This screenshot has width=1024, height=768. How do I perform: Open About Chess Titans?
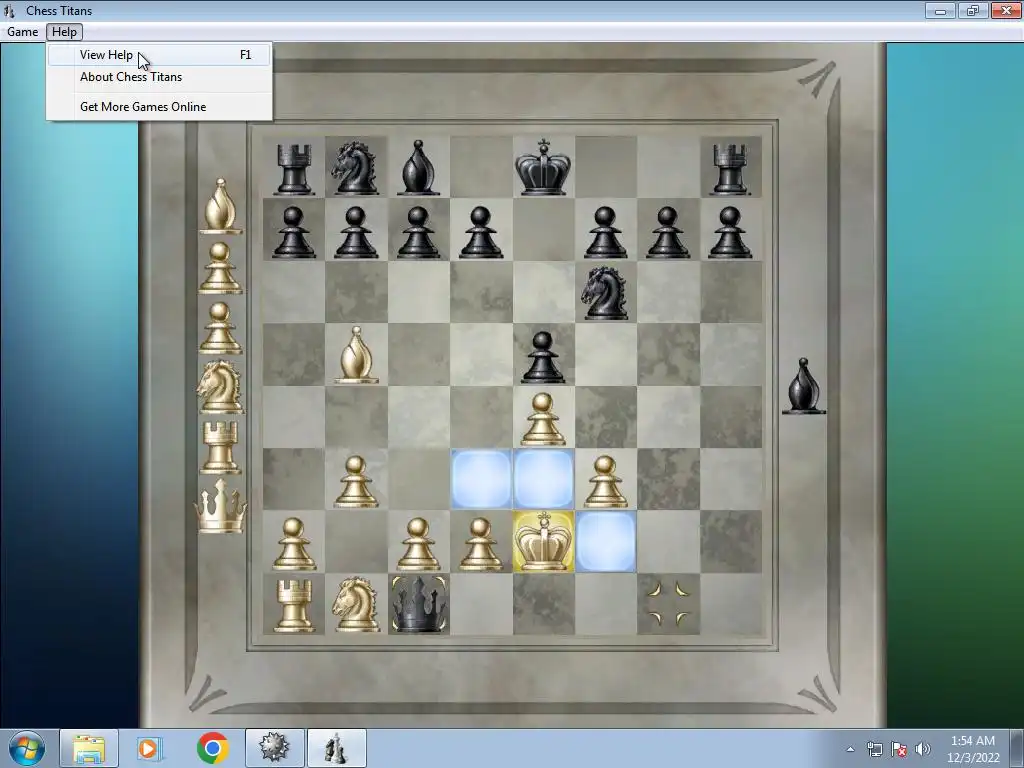point(159,77)
